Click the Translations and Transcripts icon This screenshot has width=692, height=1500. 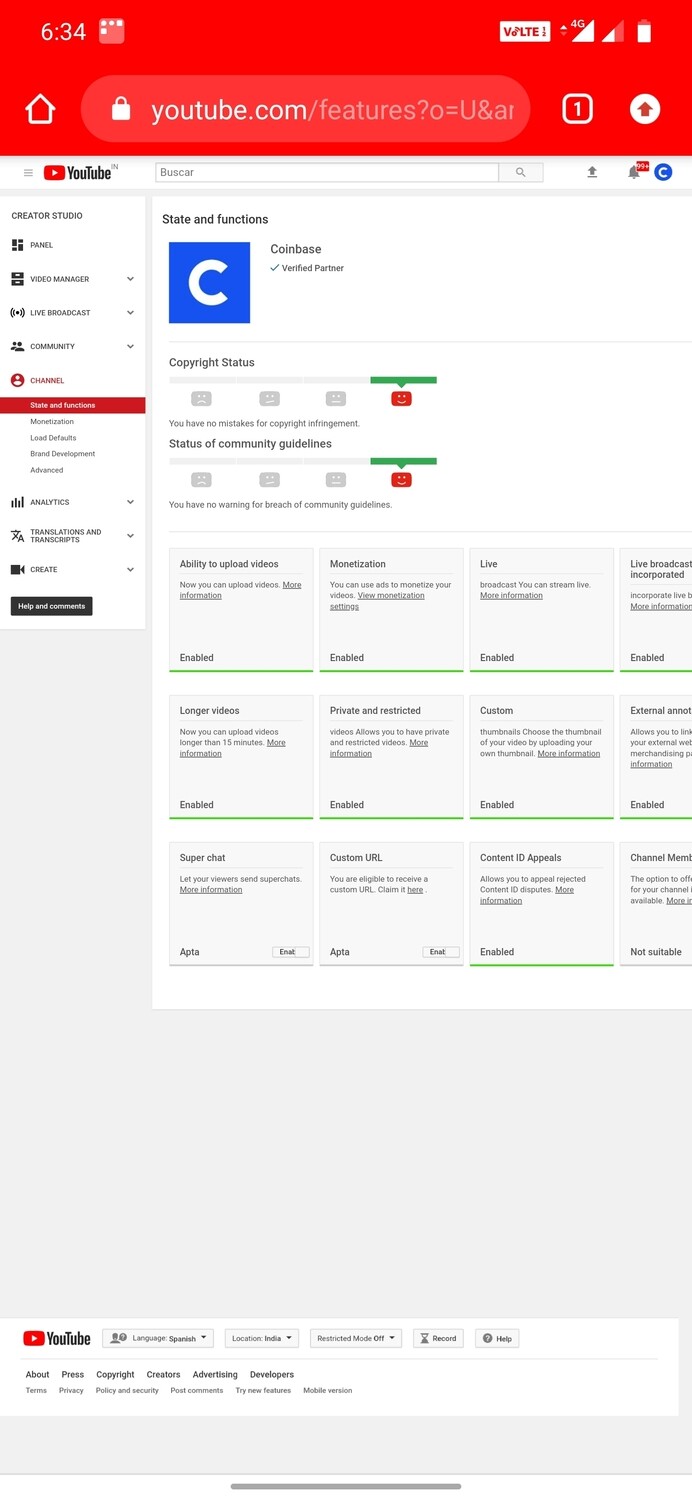click(17, 536)
